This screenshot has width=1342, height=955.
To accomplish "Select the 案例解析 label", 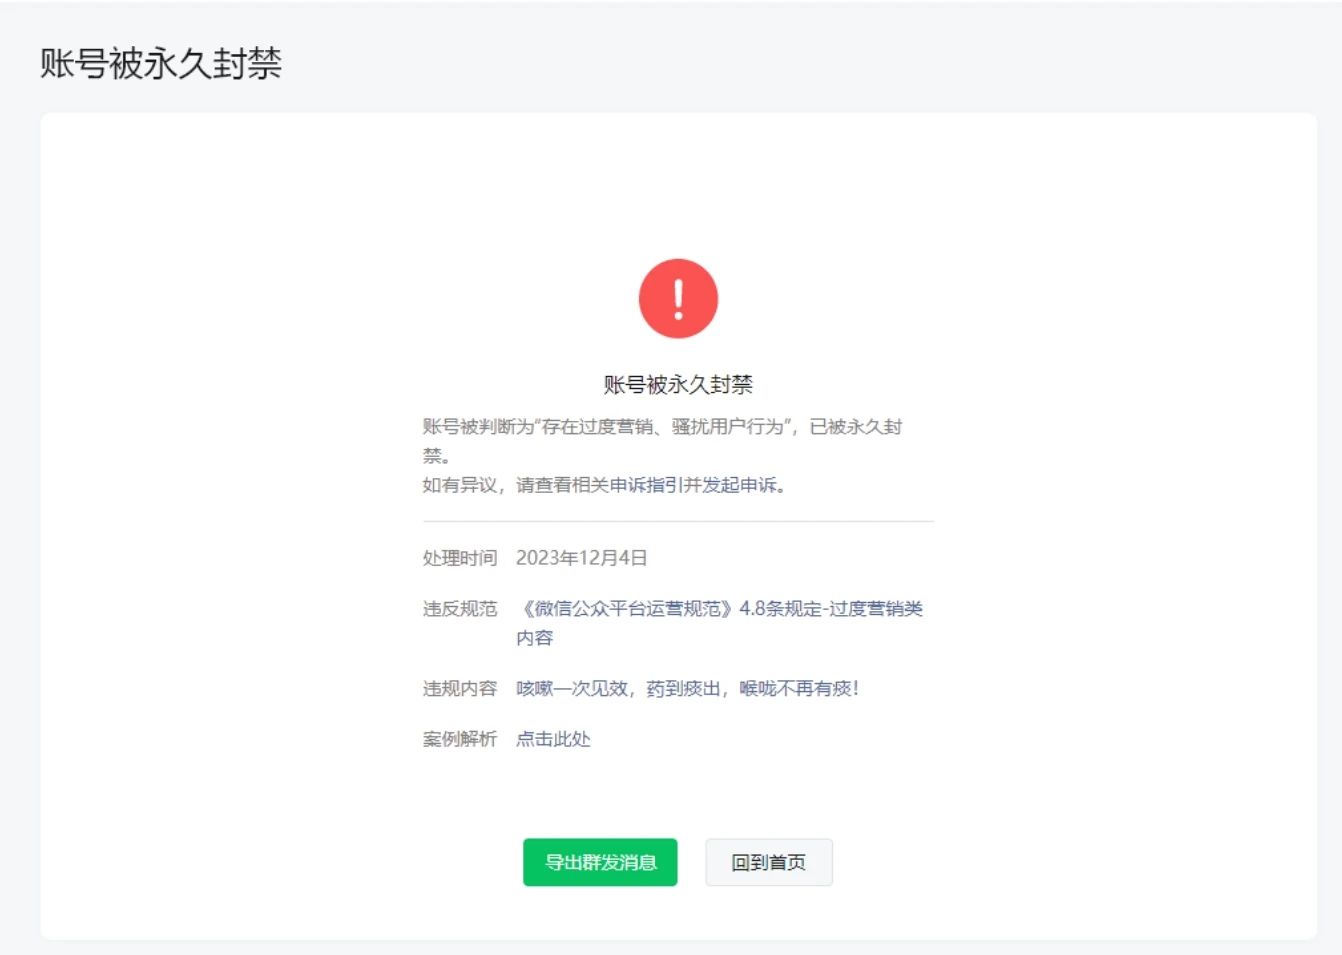I will (x=459, y=739).
